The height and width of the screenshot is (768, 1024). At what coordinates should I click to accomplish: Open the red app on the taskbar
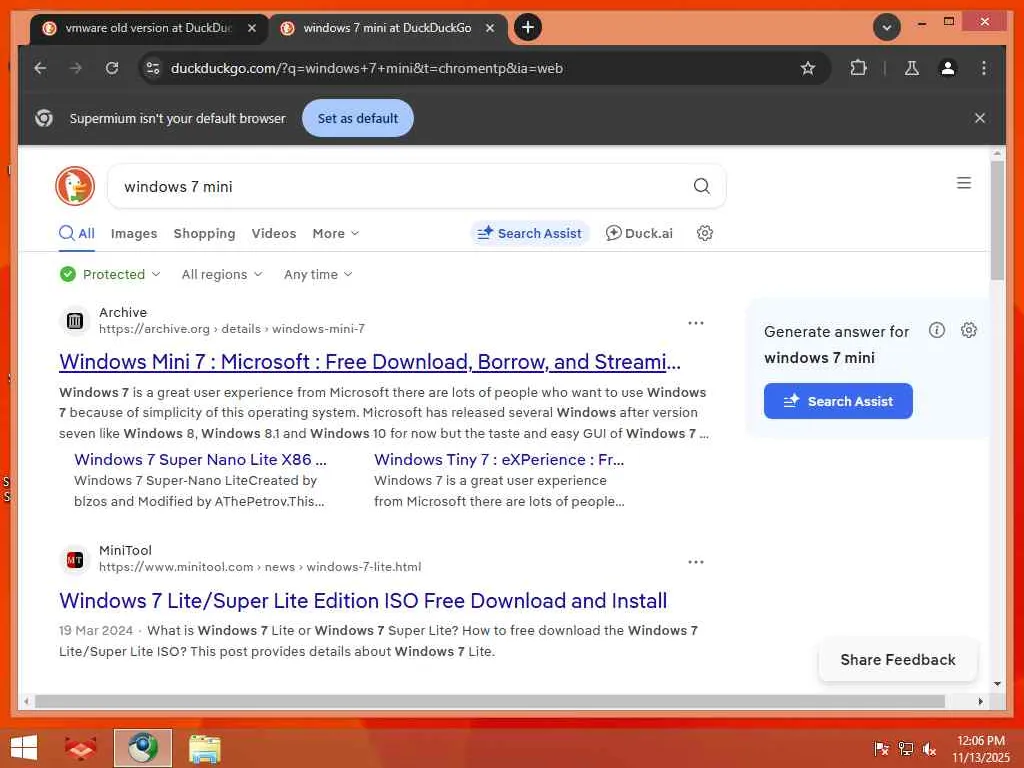80,748
